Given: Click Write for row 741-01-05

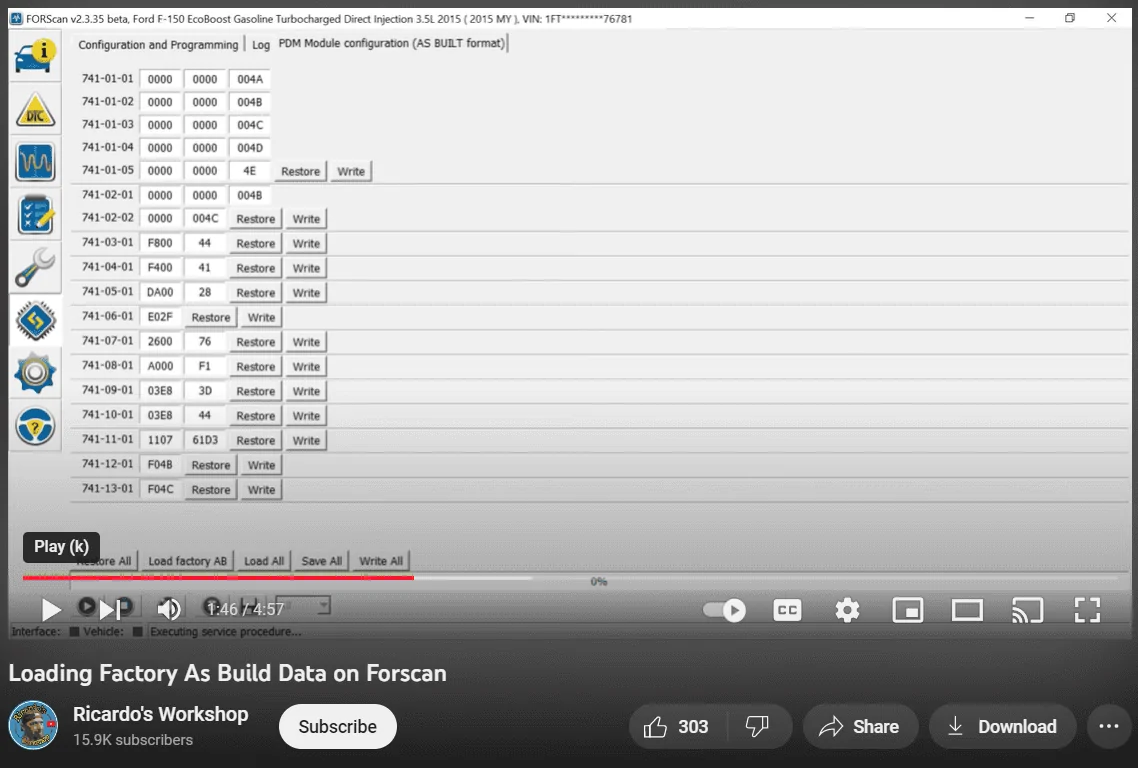Looking at the screenshot, I should pos(351,171).
